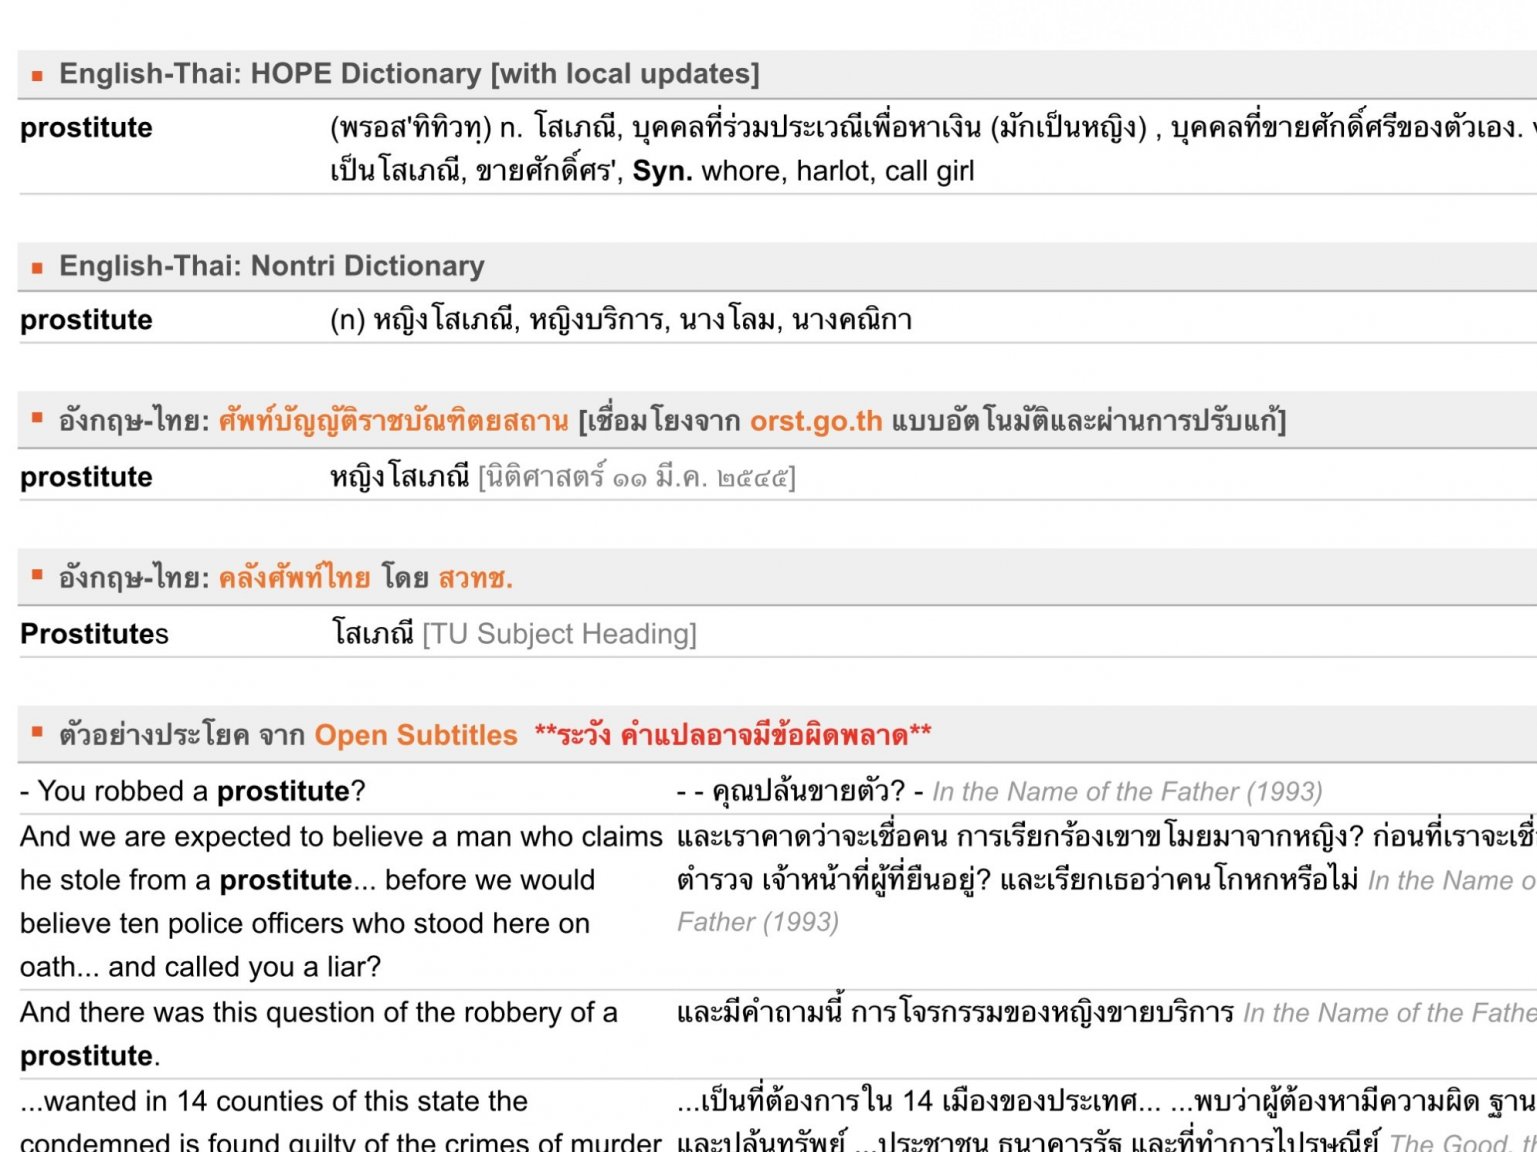Click the สวทช. link

(475, 578)
